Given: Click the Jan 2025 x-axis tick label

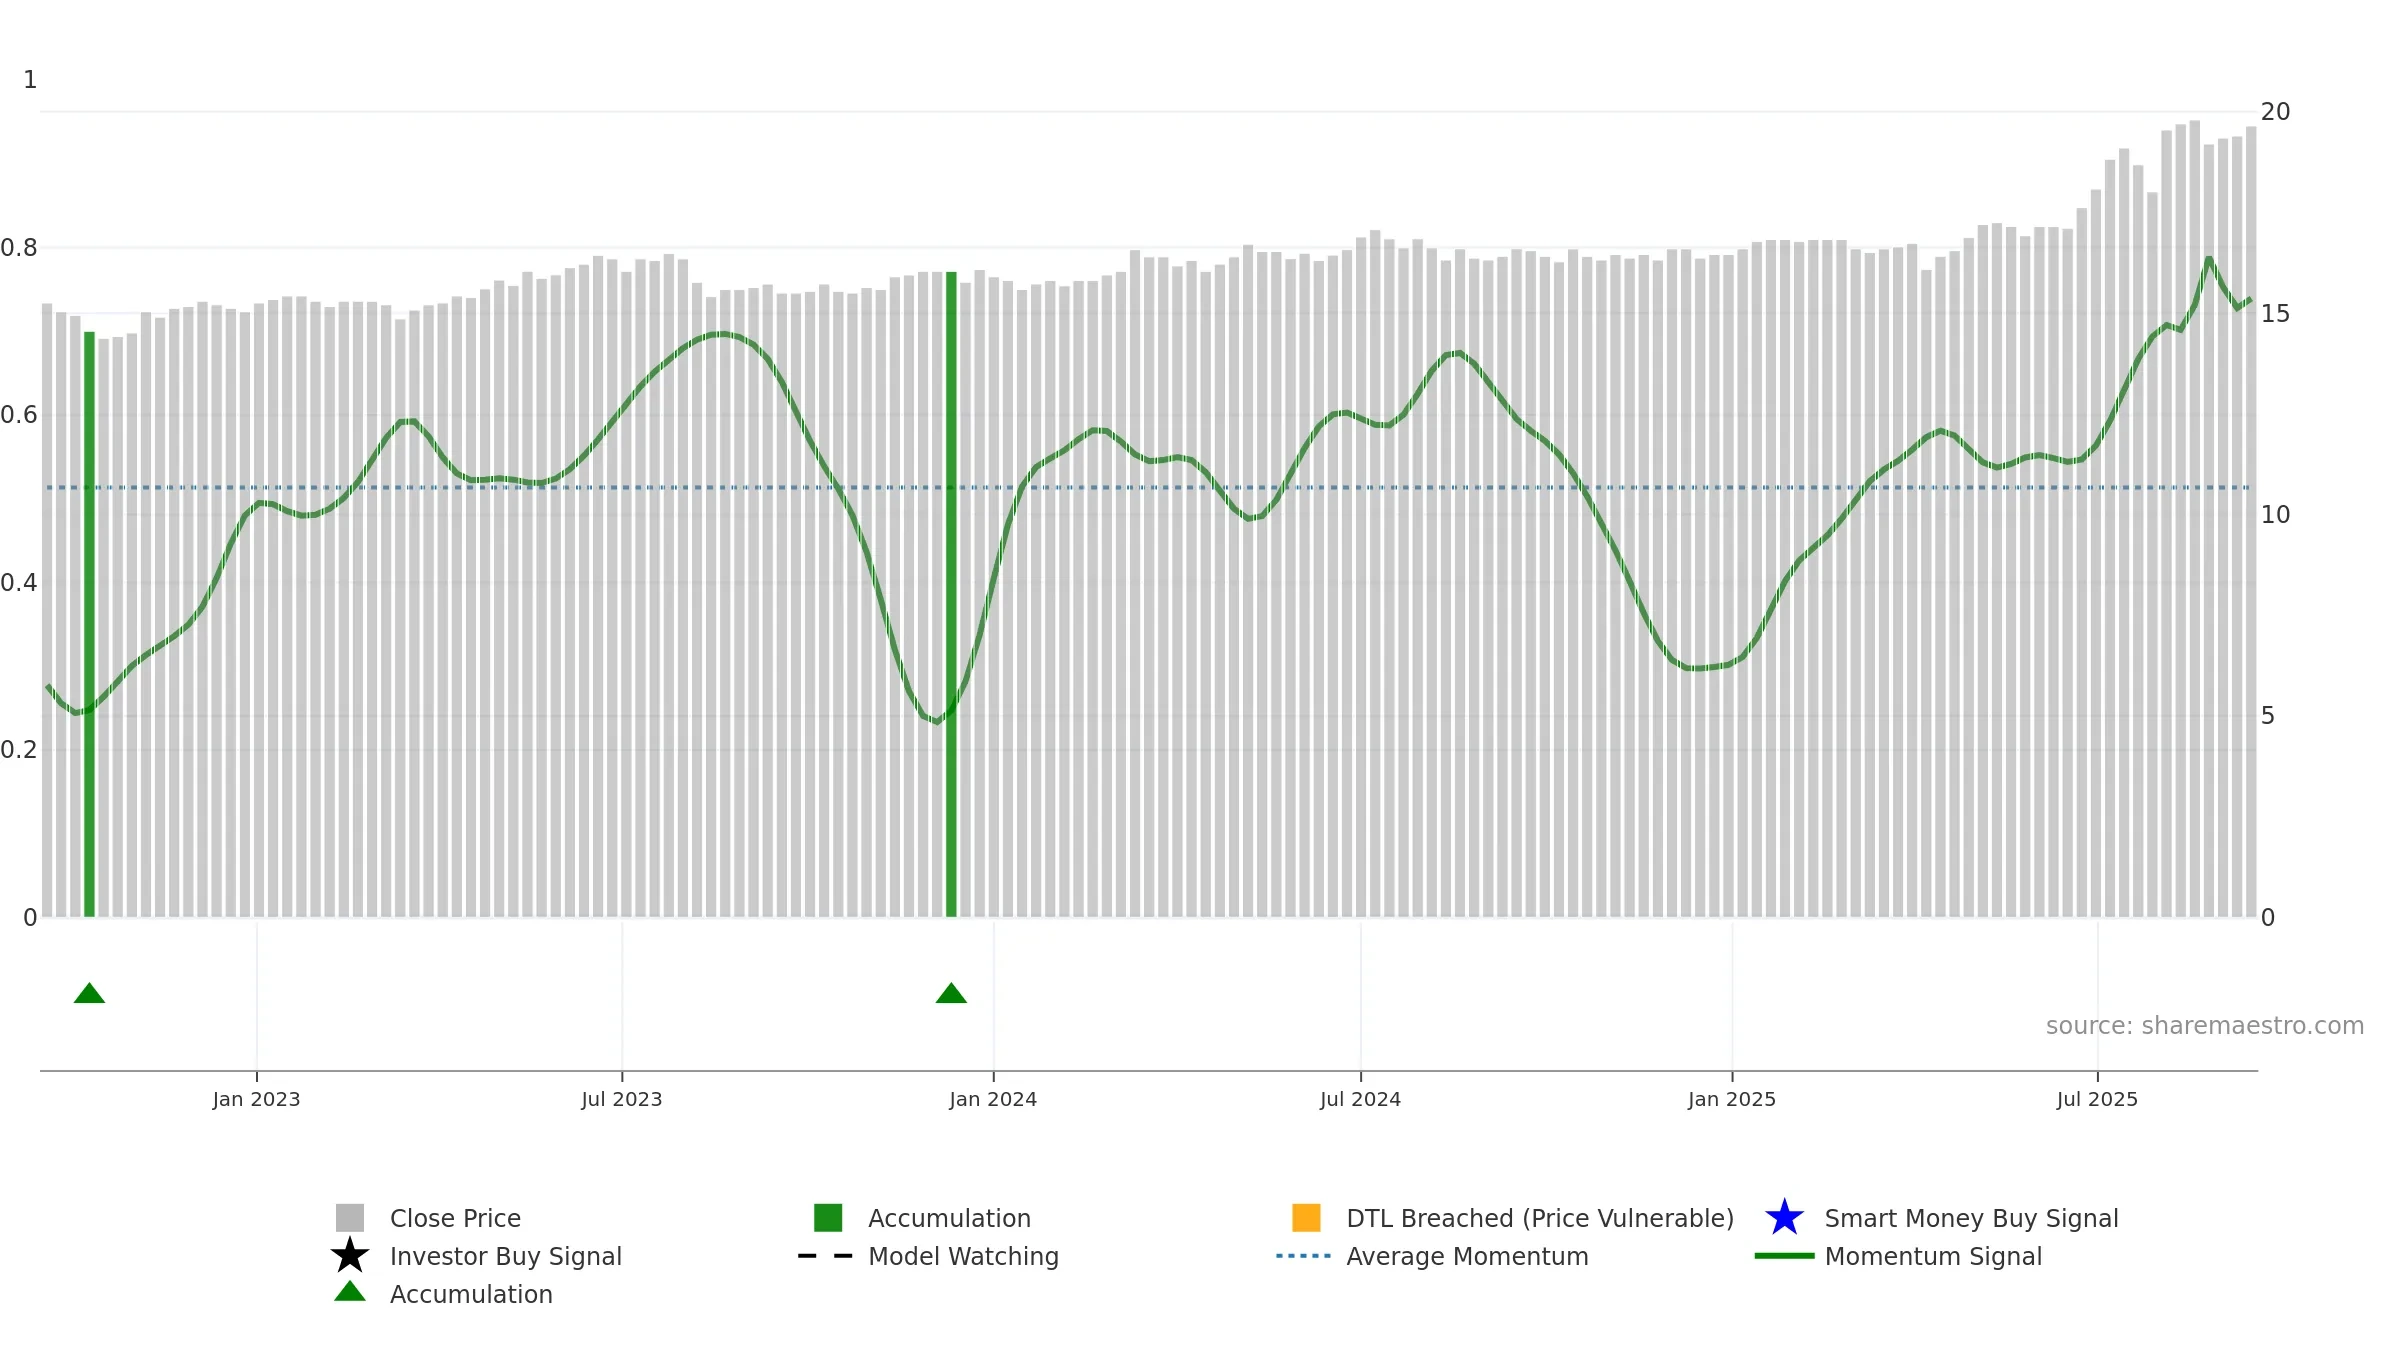Looking at the screenshot, I should pyautogui.click(x=1732, y=1099).
